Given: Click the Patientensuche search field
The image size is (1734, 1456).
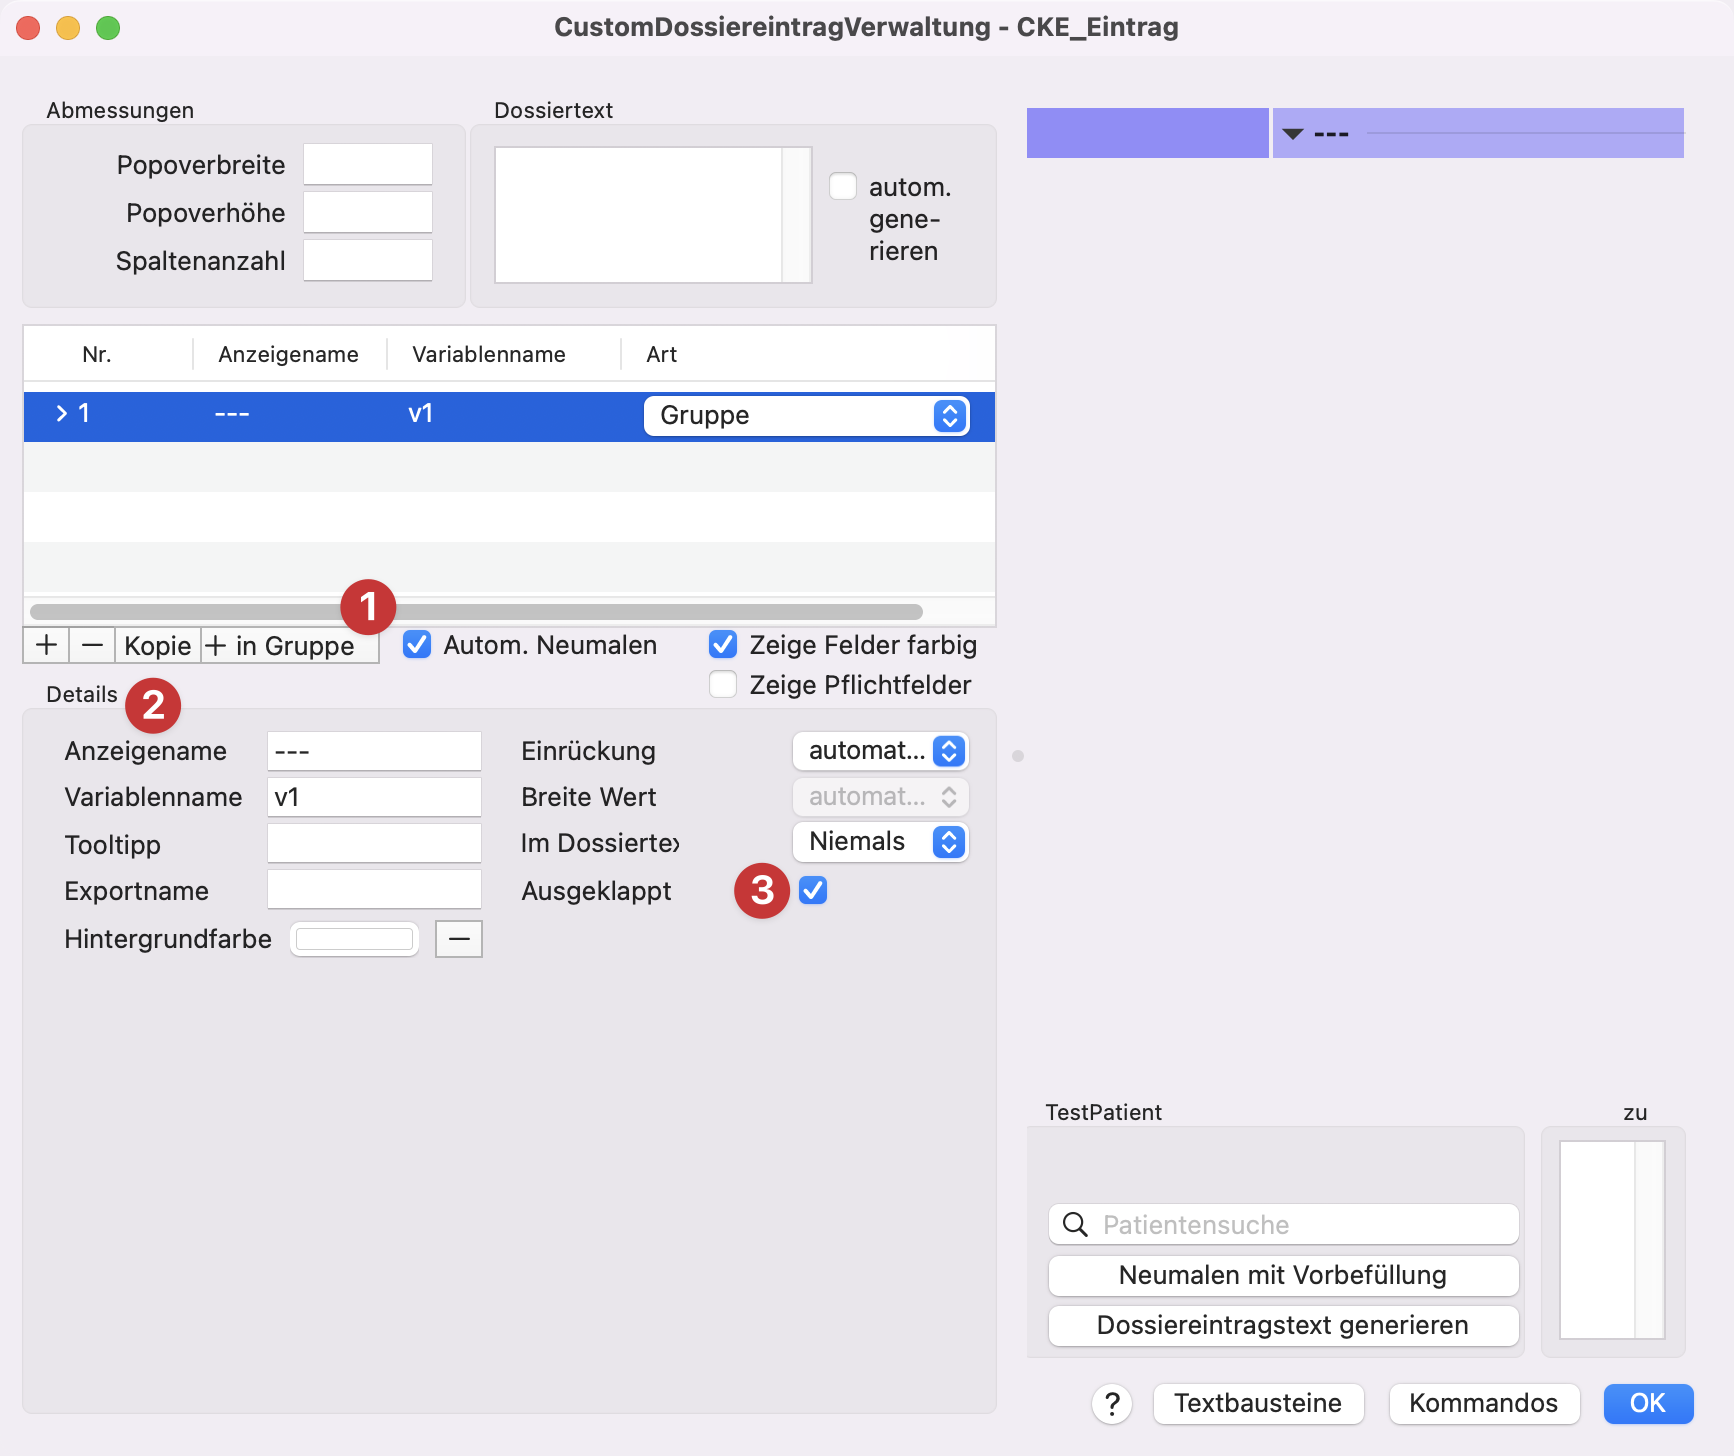Looking at the screenshot, I should click(1283, 1224).
